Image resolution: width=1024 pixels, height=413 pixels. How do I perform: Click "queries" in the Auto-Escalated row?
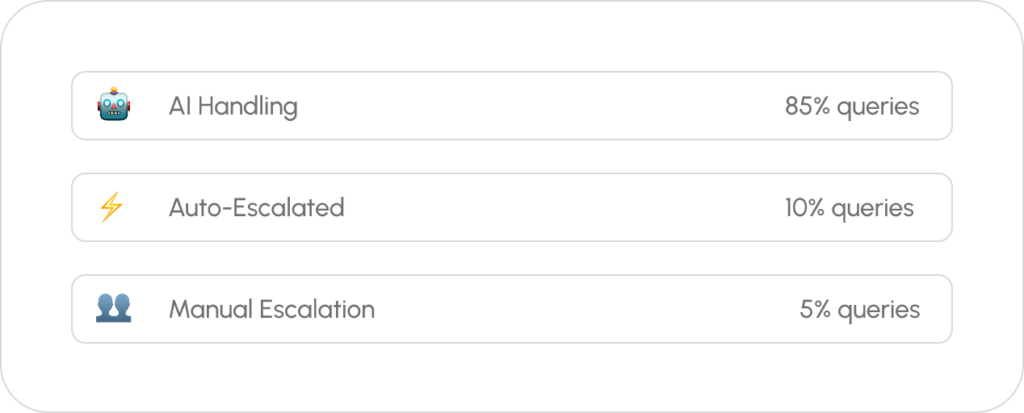click(874, 208)
